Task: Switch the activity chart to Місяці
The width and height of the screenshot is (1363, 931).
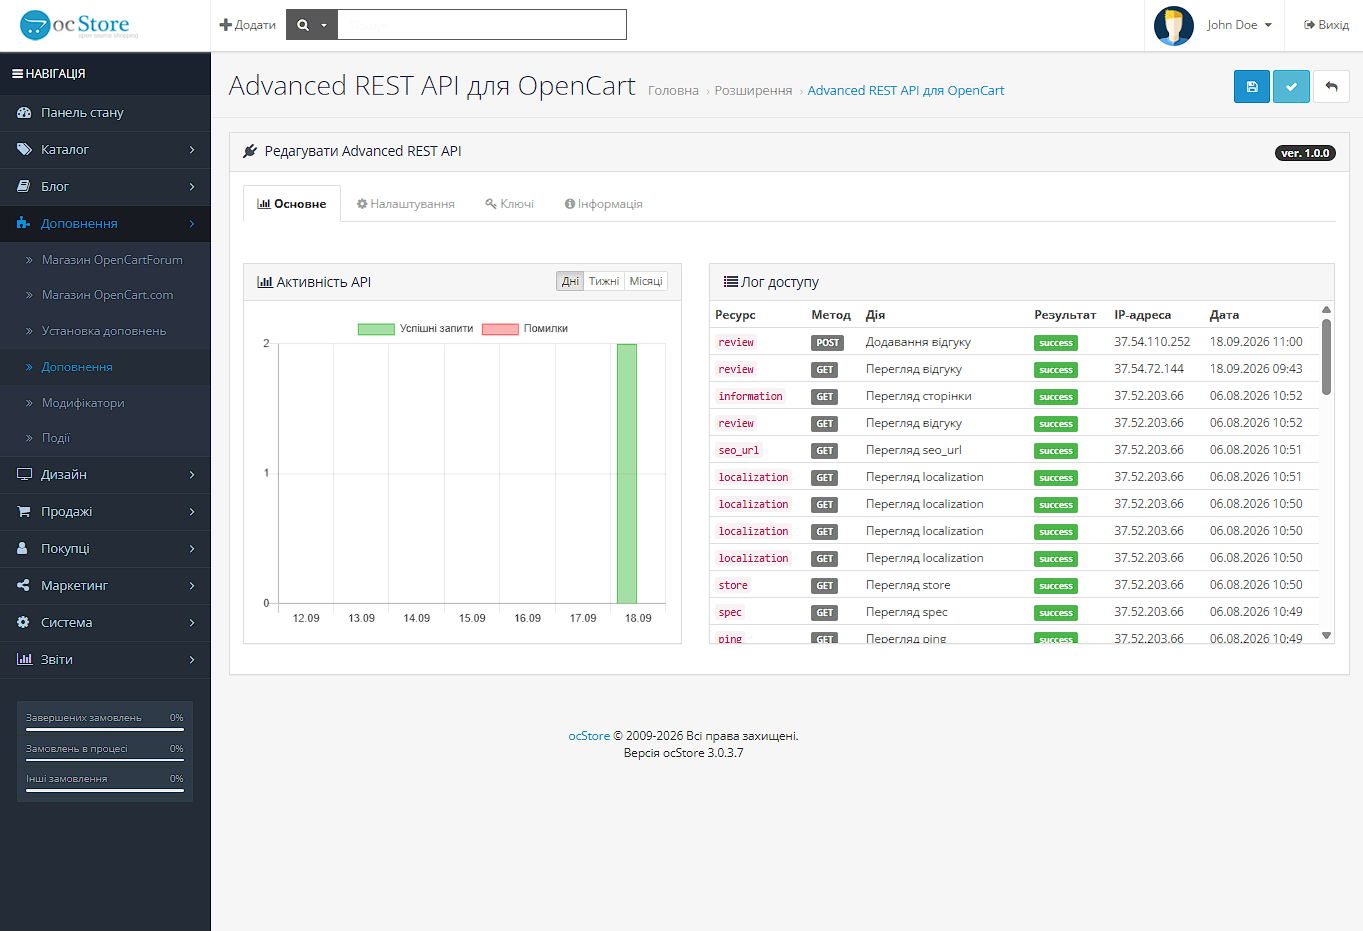Action: (x=646, y=282)
